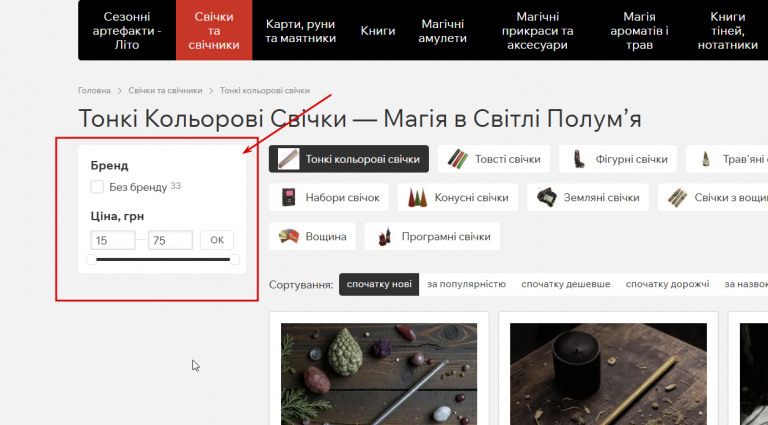Image resolution: width=768 pixels, height=425 pixels.
Task: Open first product image with green cone candle
Action: tap(379, 374)
